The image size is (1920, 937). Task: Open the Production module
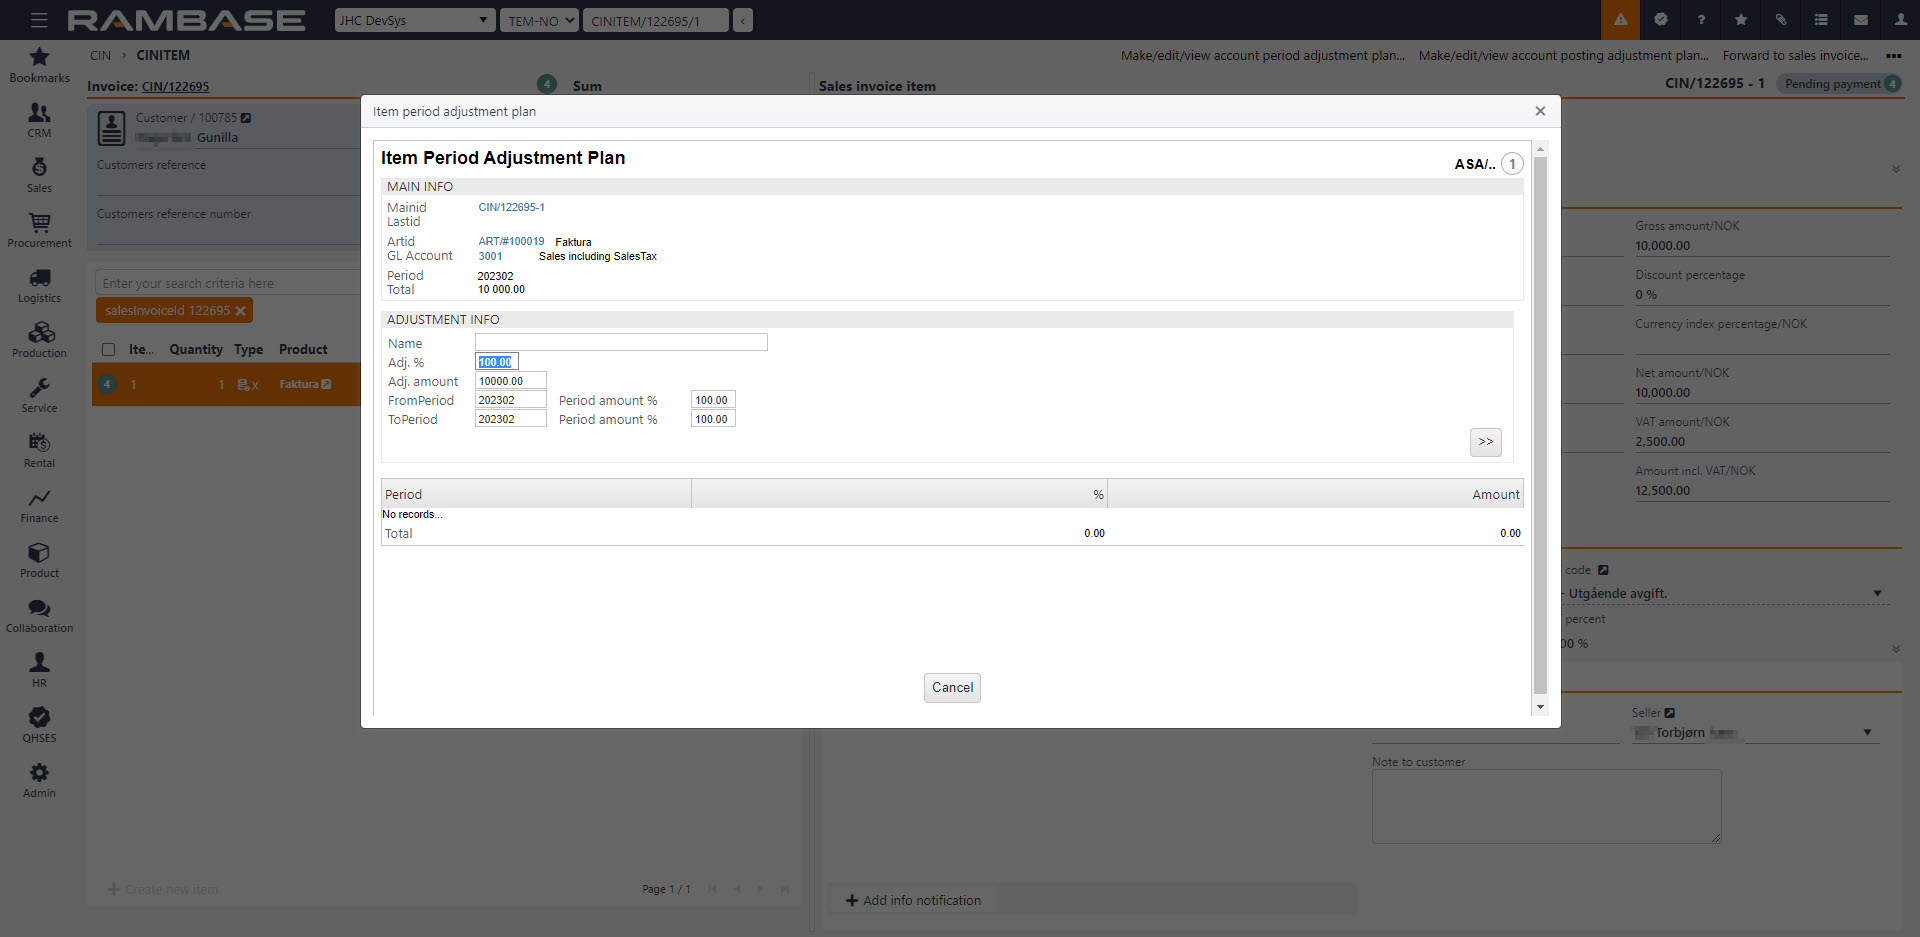(x=39, y=341)
